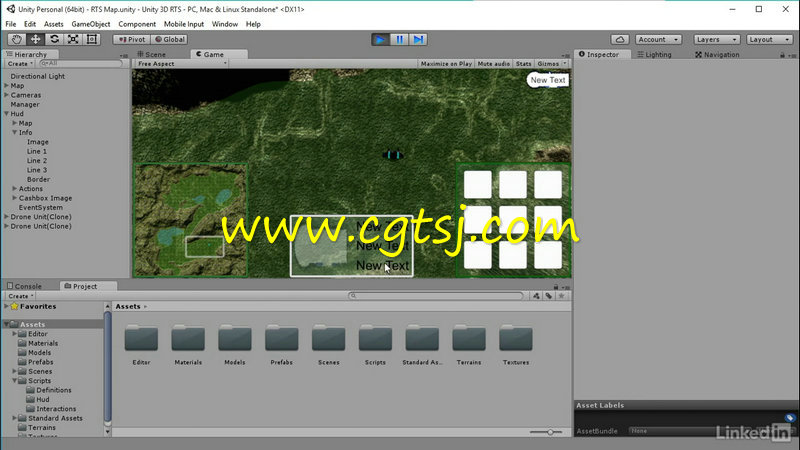This screenshot has height=450, width=800.
Task: Collapse the Info object in Hierarchy
Action: pyautogui.click(x=15, y=132)
